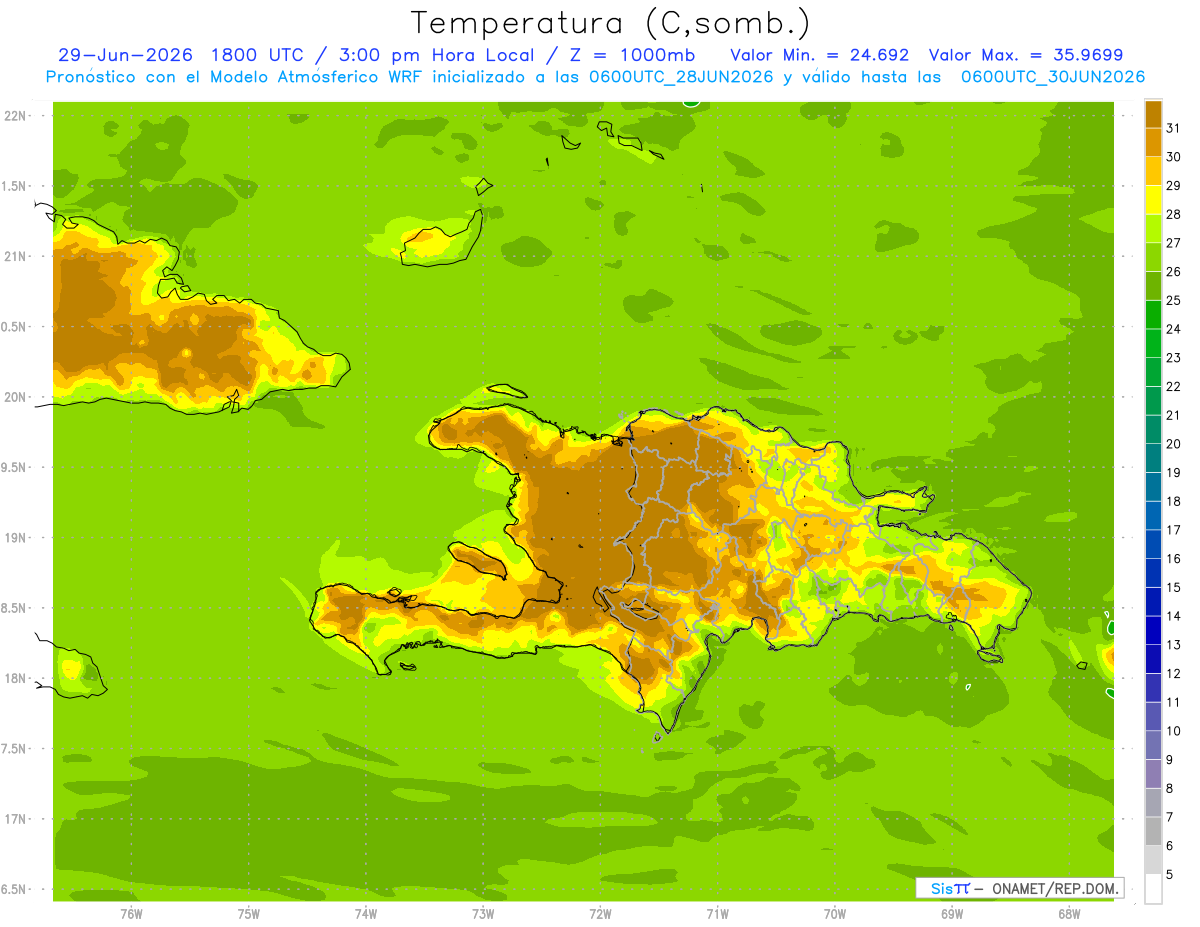Click the brown topmost colorbar segment above 31

tap(1153, 113)
